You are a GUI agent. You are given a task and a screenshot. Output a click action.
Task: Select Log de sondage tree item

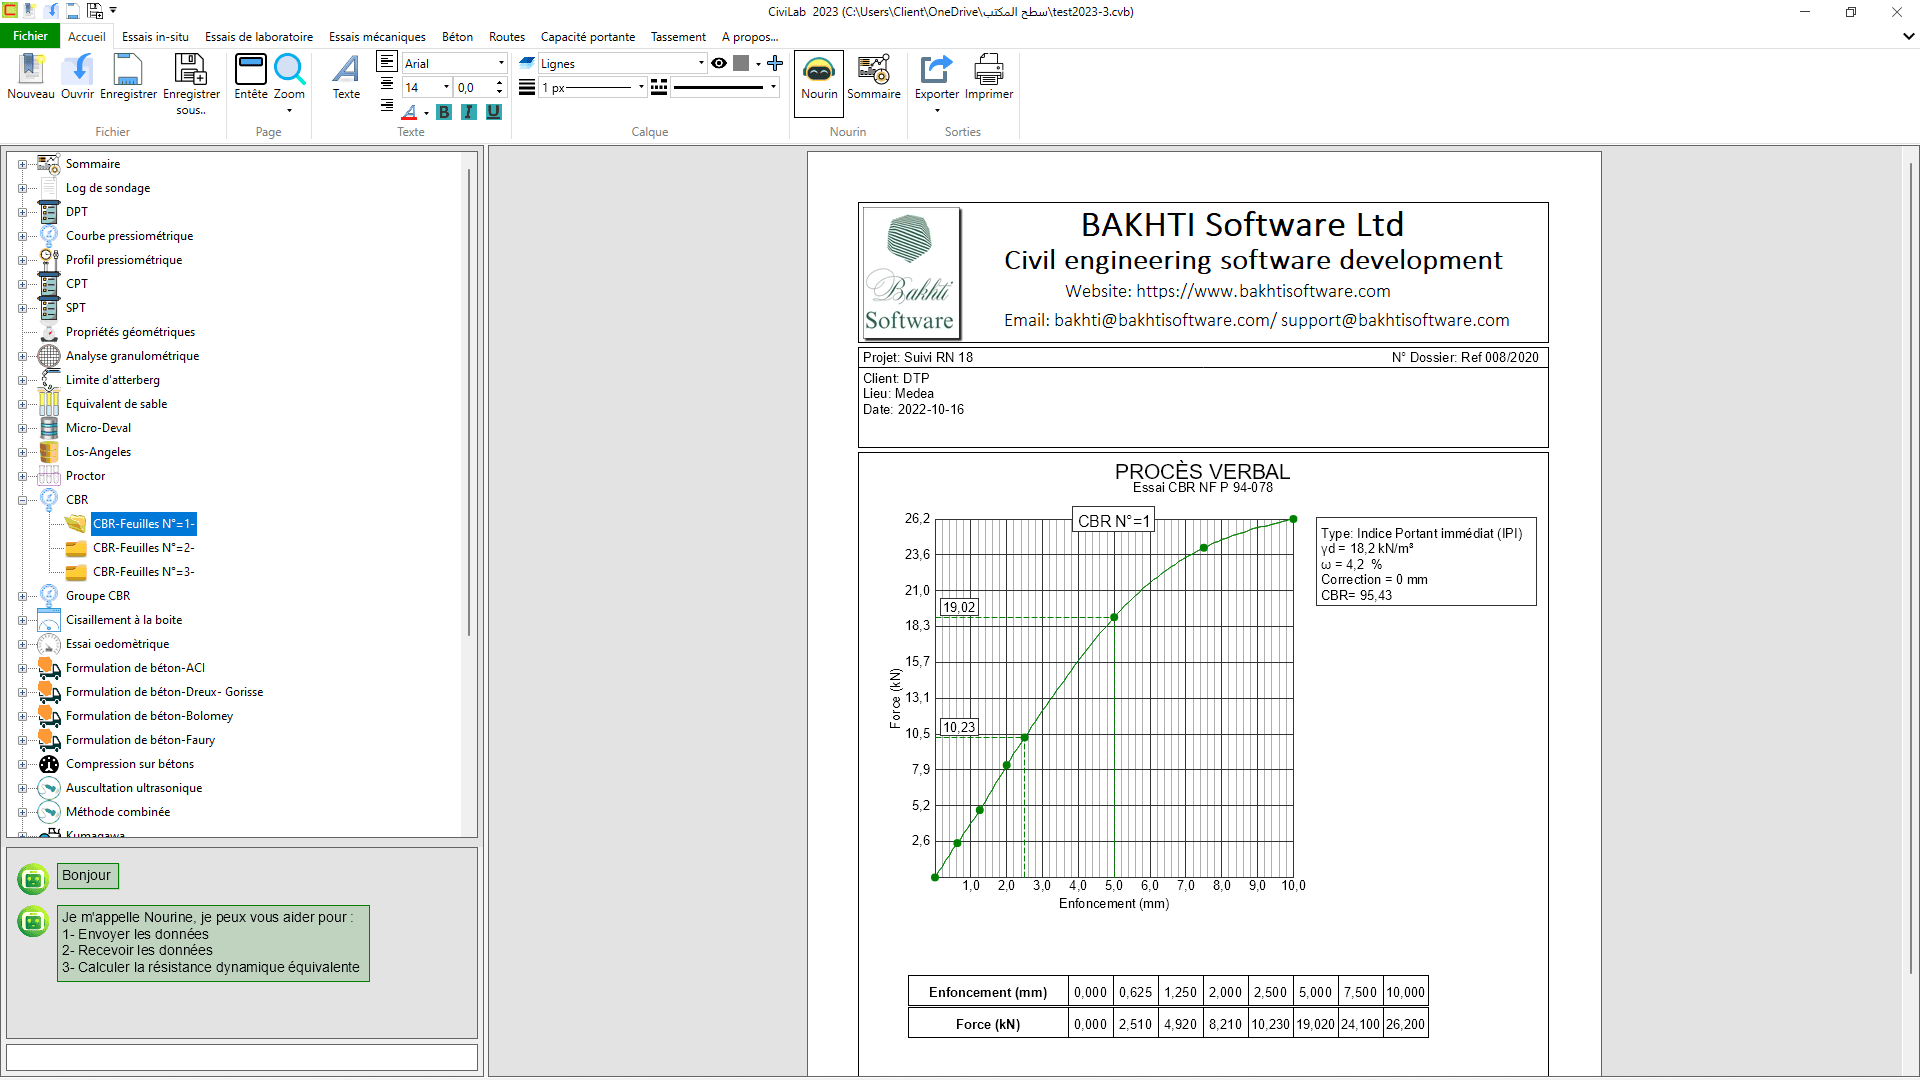pyautogui.click(x=108, y=188)
